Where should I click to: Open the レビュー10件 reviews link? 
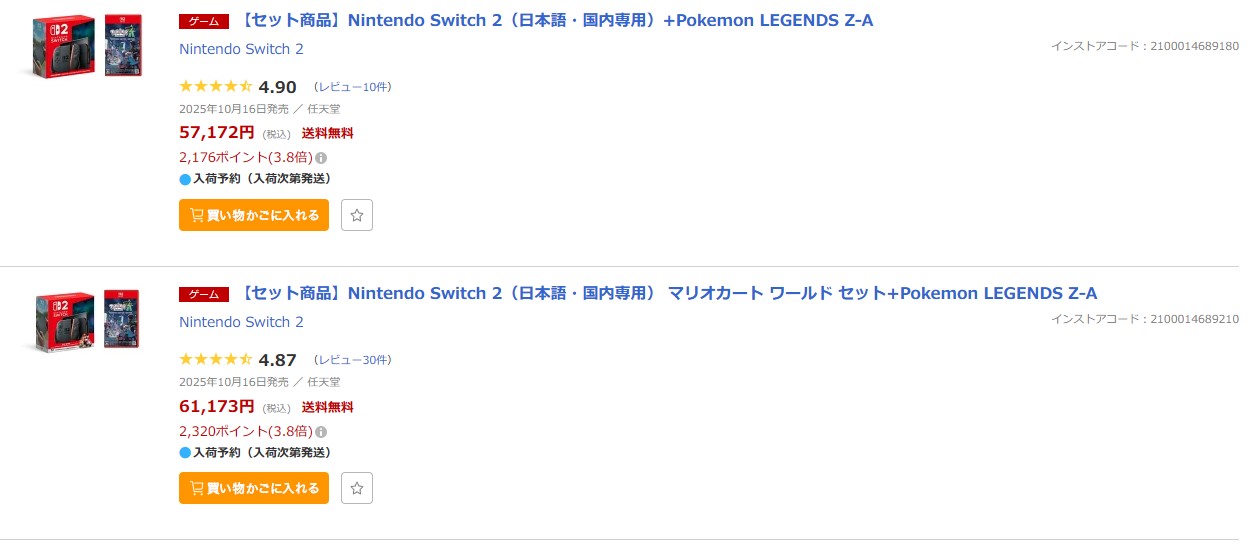pos(353,87)
